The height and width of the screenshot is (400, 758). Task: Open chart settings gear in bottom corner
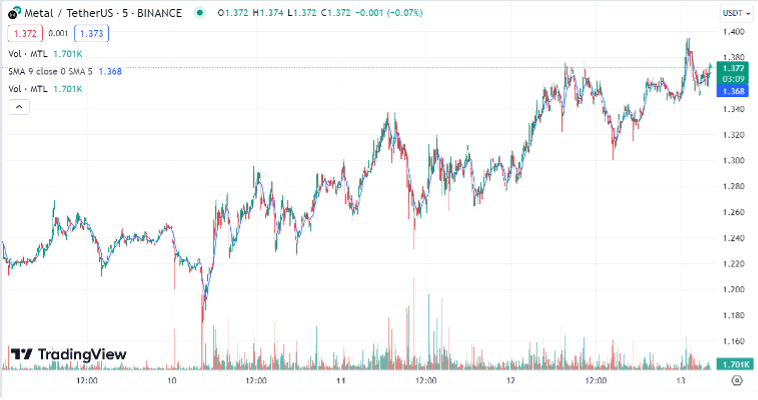click(x=737, y=381)
